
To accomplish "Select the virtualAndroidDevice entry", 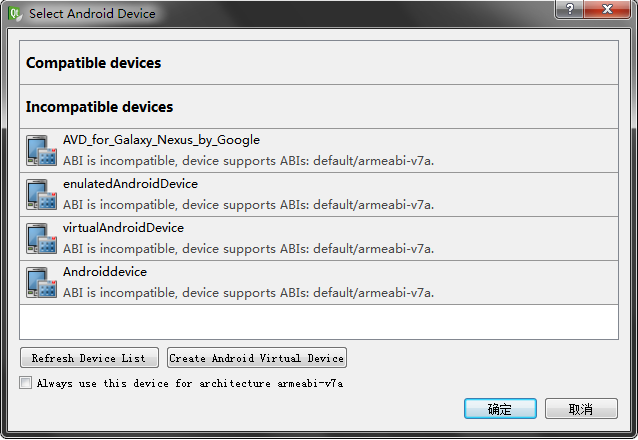I will point(319,239).
